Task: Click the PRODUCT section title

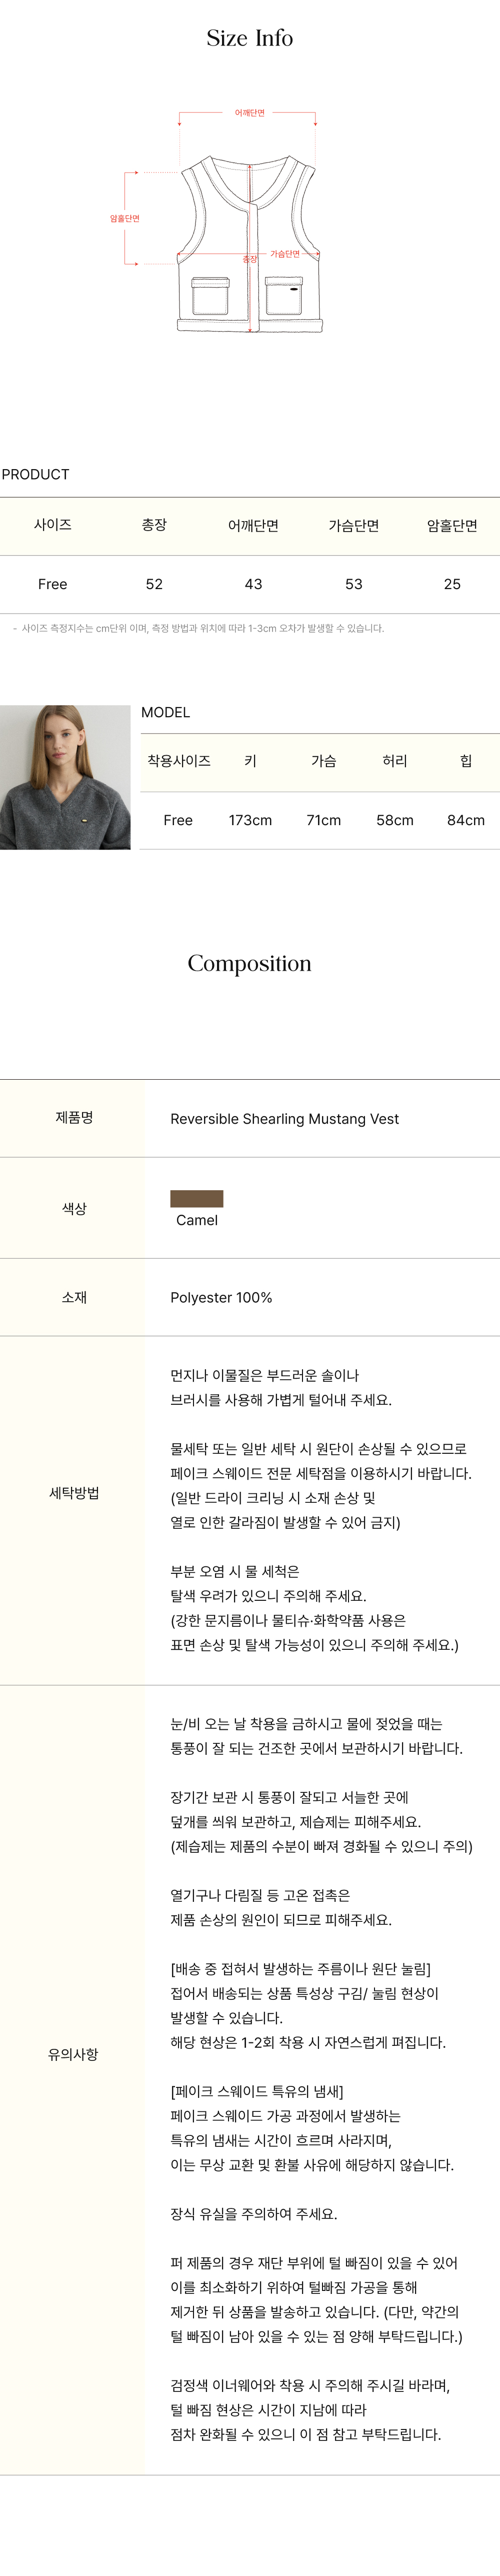Action: 36,474
